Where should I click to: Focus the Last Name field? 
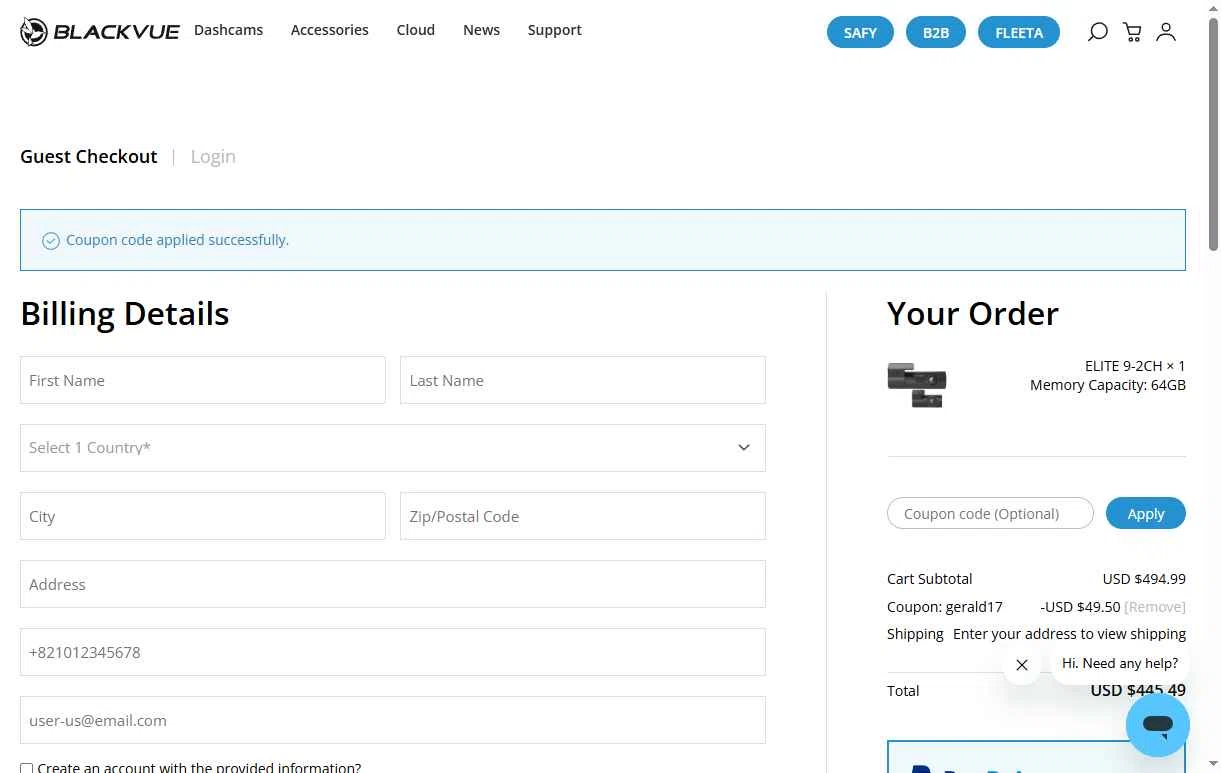[x=583, y=380]
